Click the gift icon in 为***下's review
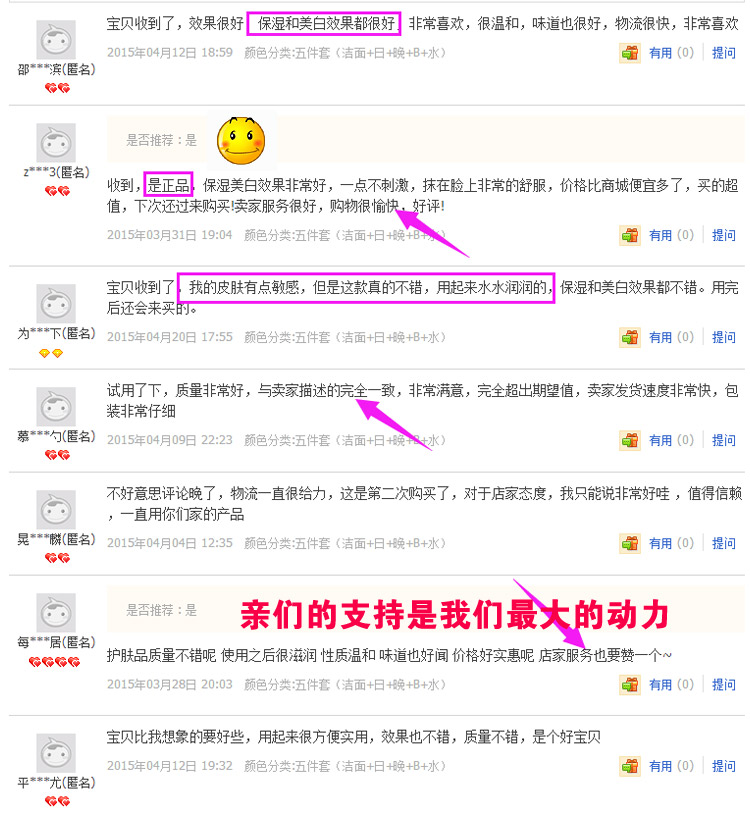Viewport: 750px width, 815px height. 629,337
